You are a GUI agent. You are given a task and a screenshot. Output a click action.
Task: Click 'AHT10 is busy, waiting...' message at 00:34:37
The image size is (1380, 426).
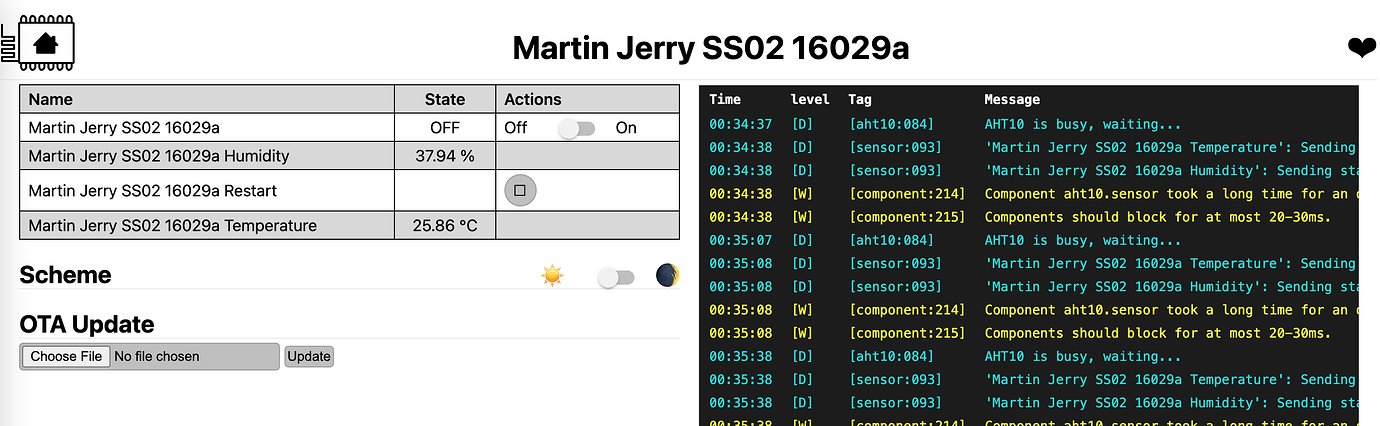(x=1082, y=124)
